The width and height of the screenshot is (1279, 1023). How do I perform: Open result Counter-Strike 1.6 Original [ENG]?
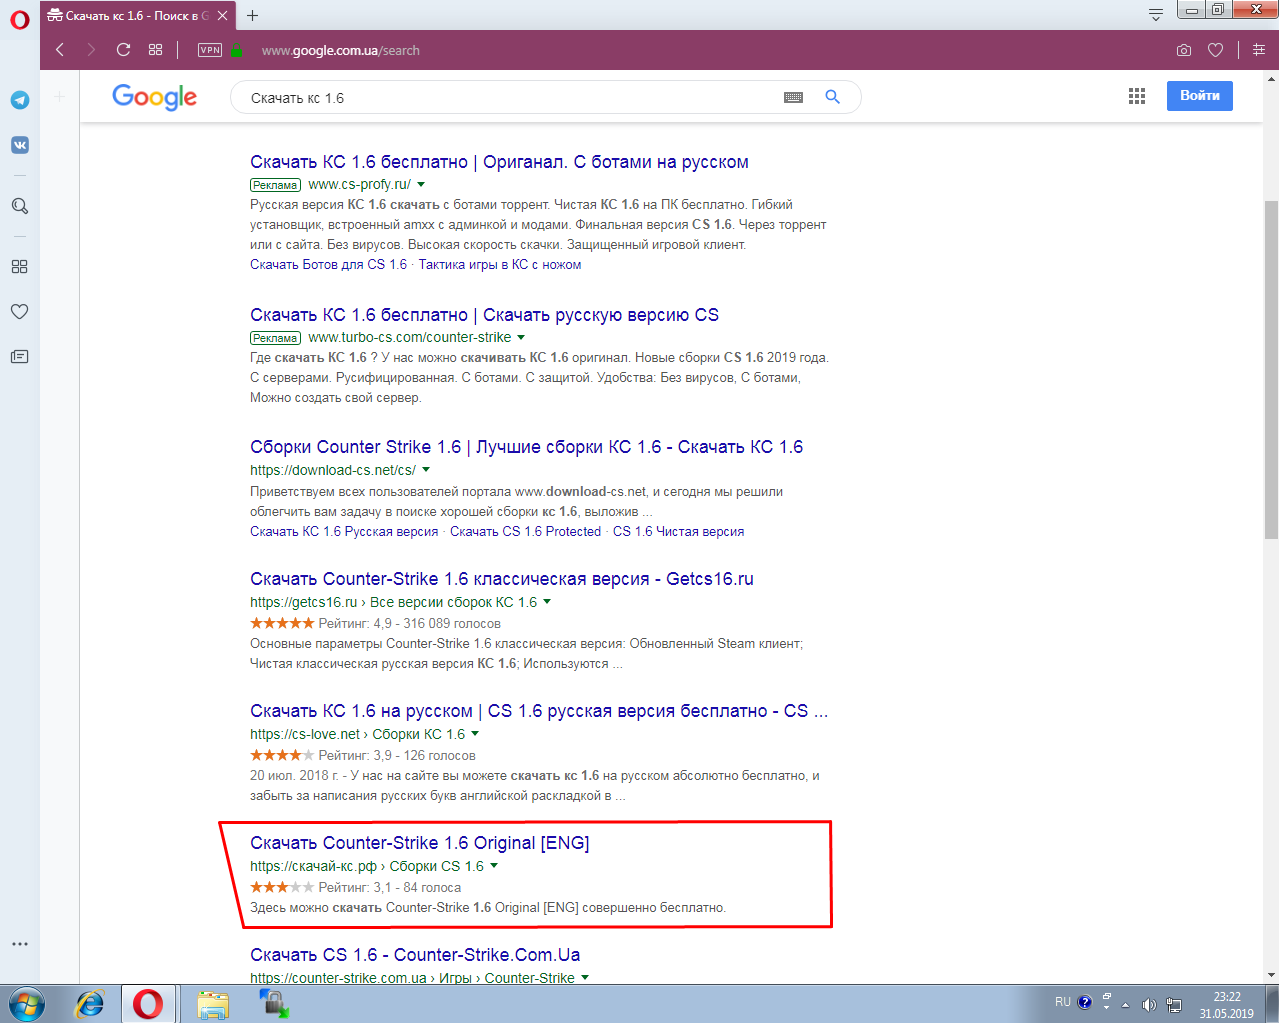[420, 843]
